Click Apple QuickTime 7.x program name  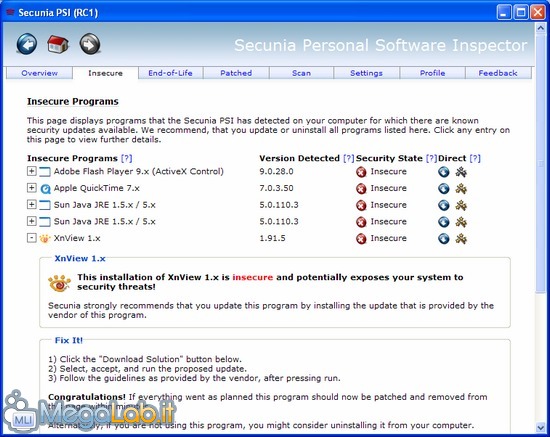(x=96, y=188)
